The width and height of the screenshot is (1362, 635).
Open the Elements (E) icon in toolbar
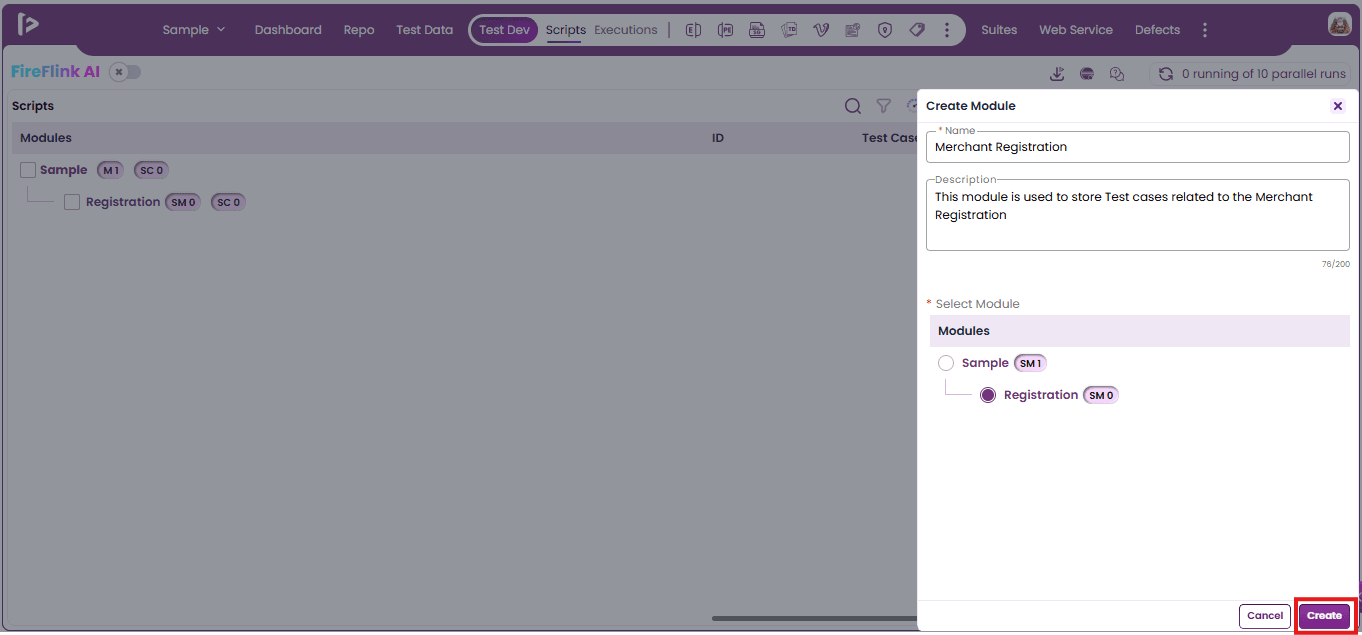coord(693,30)
